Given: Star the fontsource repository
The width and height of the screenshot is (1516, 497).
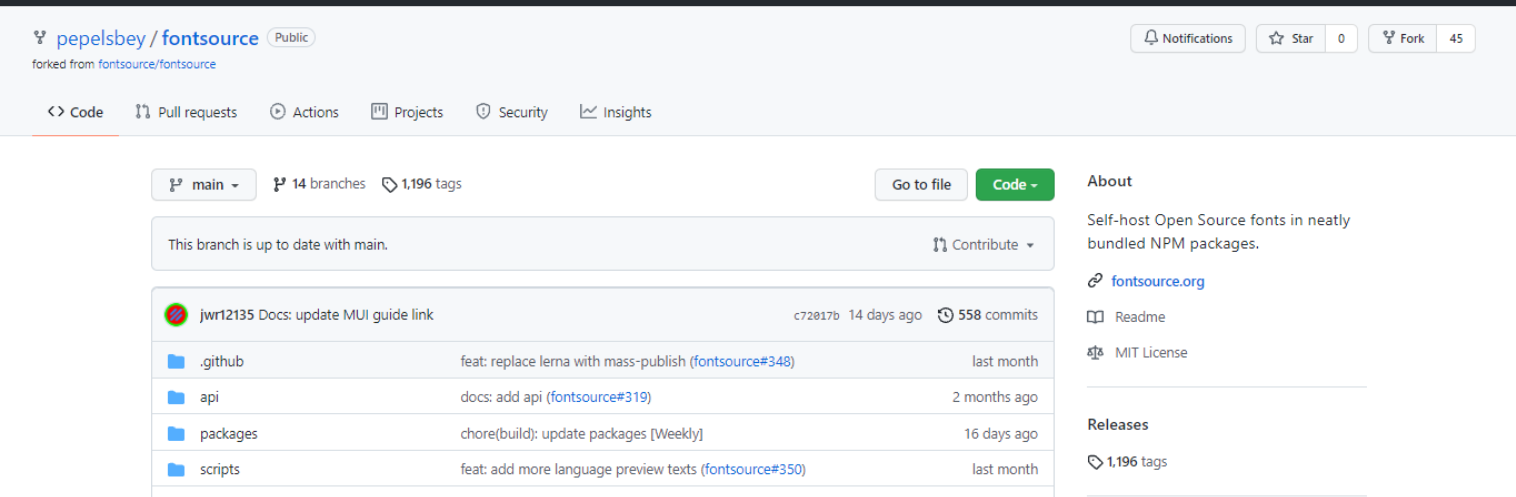Looking at the screenshot, I should pos(1291,38).
